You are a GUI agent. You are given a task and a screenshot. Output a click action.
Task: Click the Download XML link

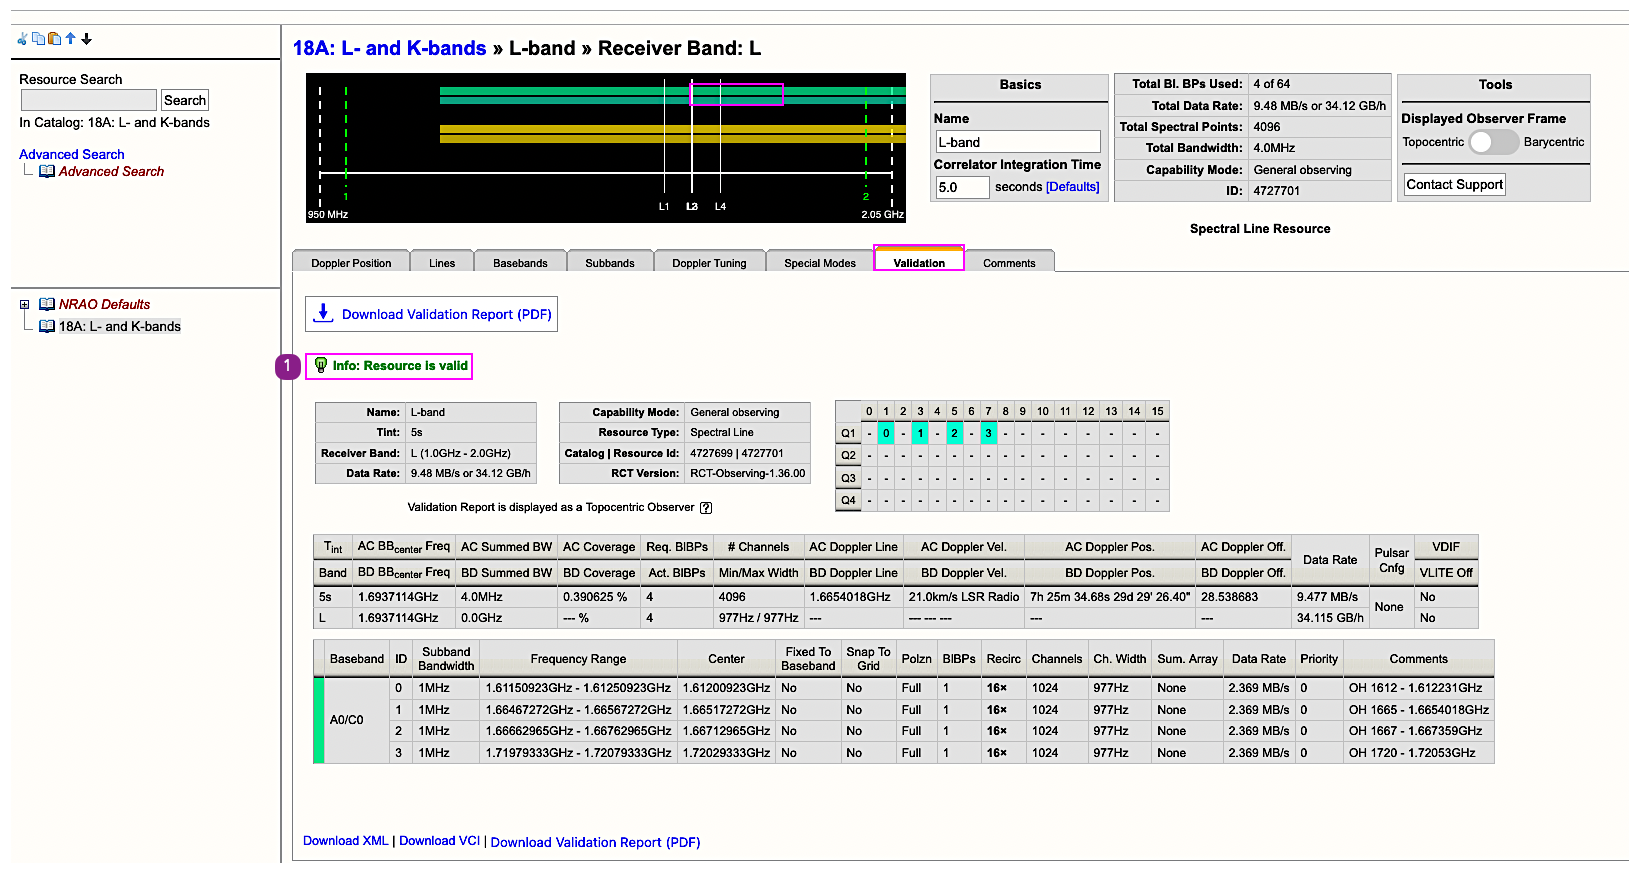pyautogui.click(x=345, y=841)
